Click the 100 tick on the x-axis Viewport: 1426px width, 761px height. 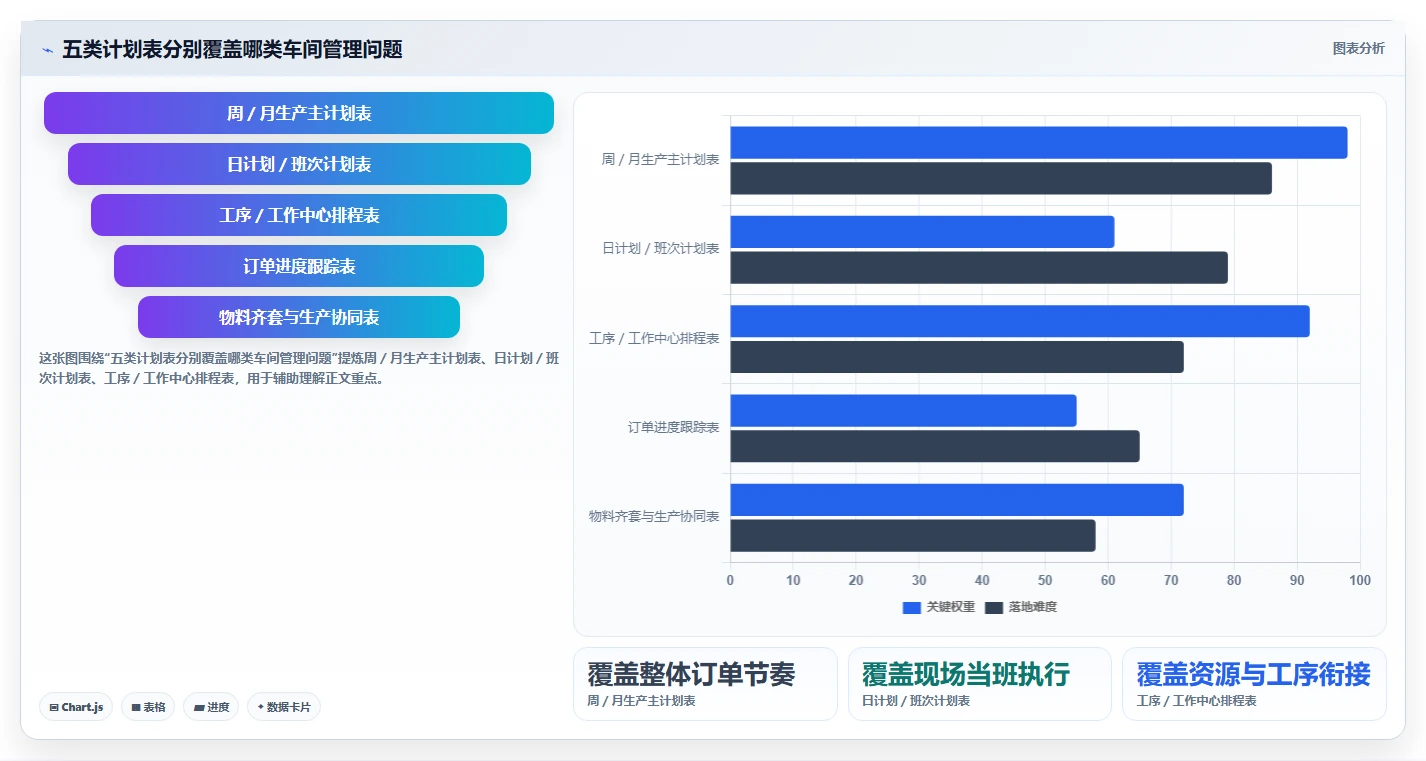(x=1360, y=580)
